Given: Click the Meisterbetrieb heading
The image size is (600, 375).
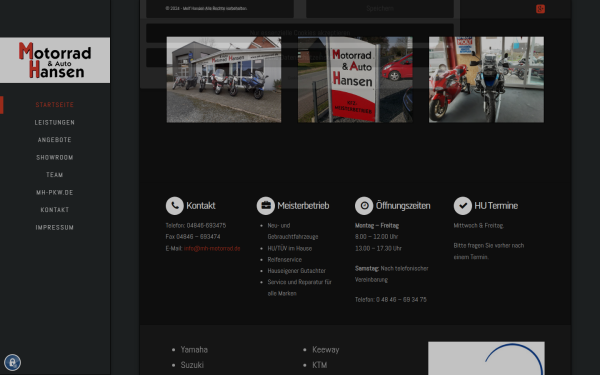Looking at the screenshot, I should (303, 205).
